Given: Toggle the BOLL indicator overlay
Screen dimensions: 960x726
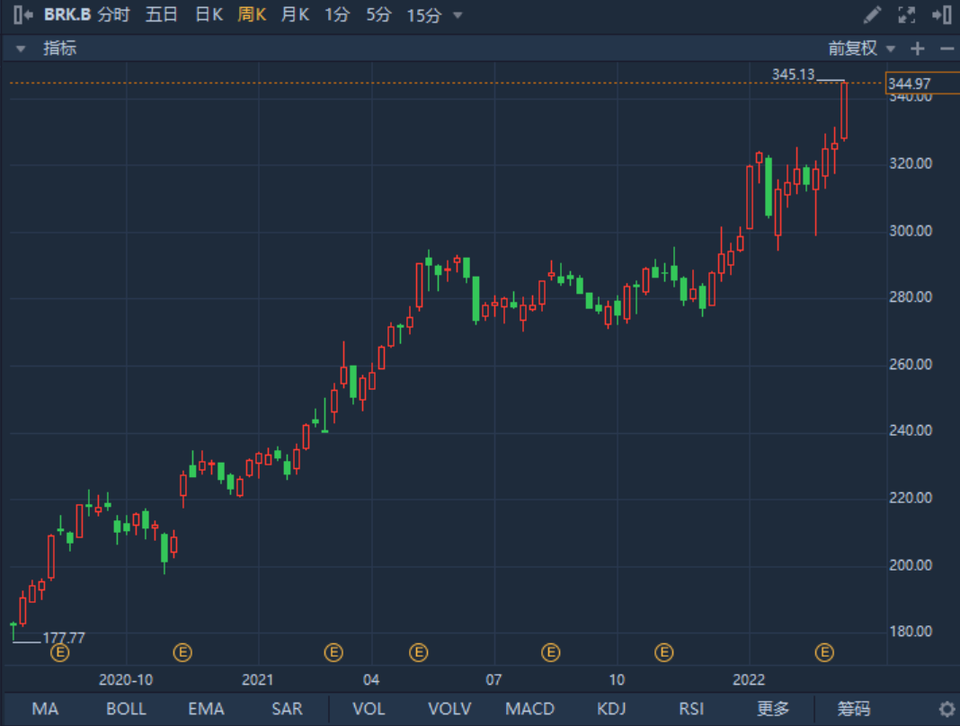Looking at the screenshot, I should click(126, 709).
